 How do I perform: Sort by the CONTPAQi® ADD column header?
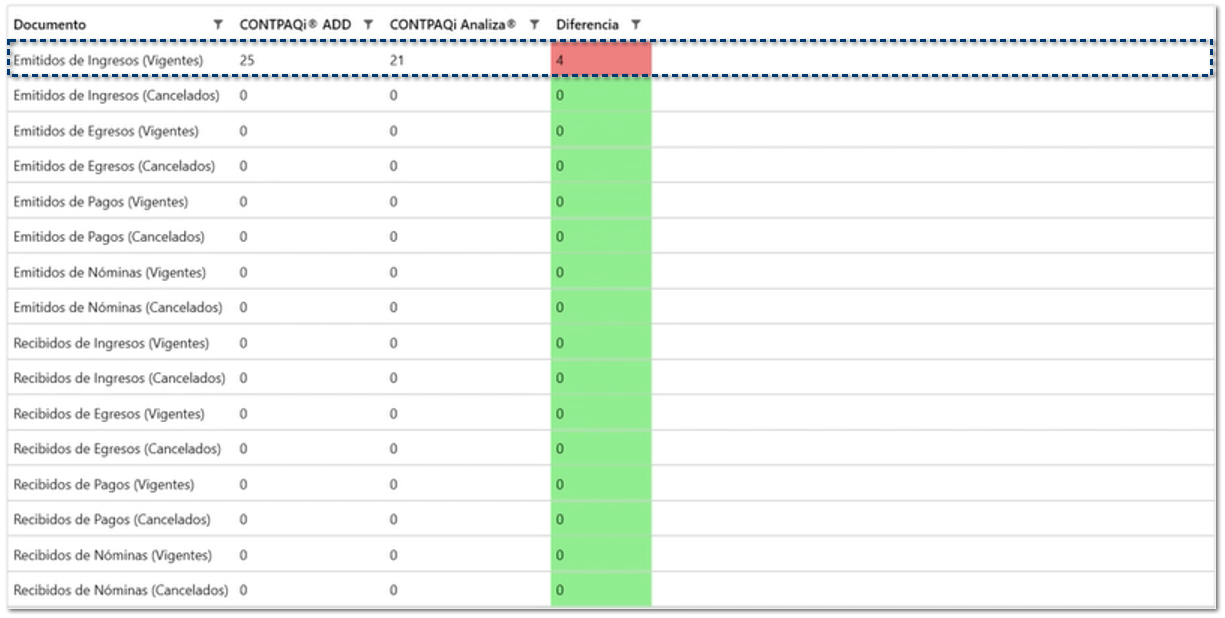(x=295, y=24)
